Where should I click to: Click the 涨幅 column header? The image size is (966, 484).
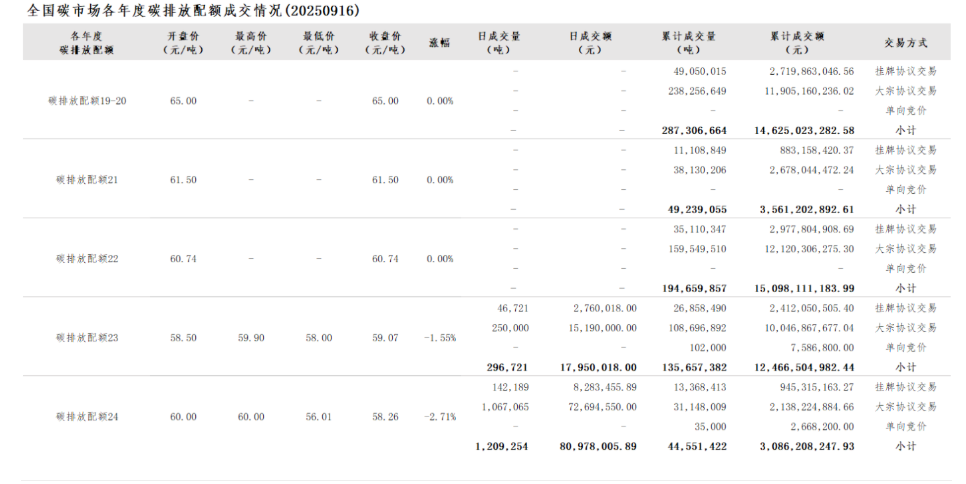[x=439, y=43]
